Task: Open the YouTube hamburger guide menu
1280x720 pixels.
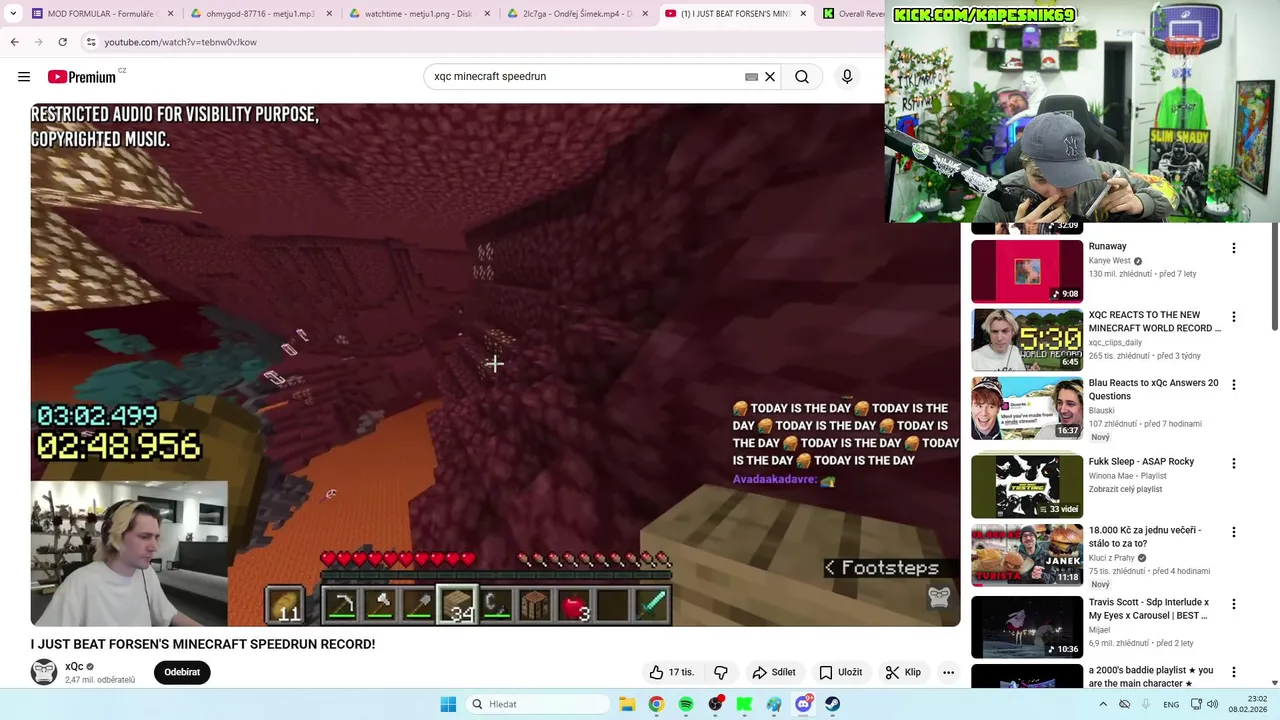Action: [x=24, y=77]
